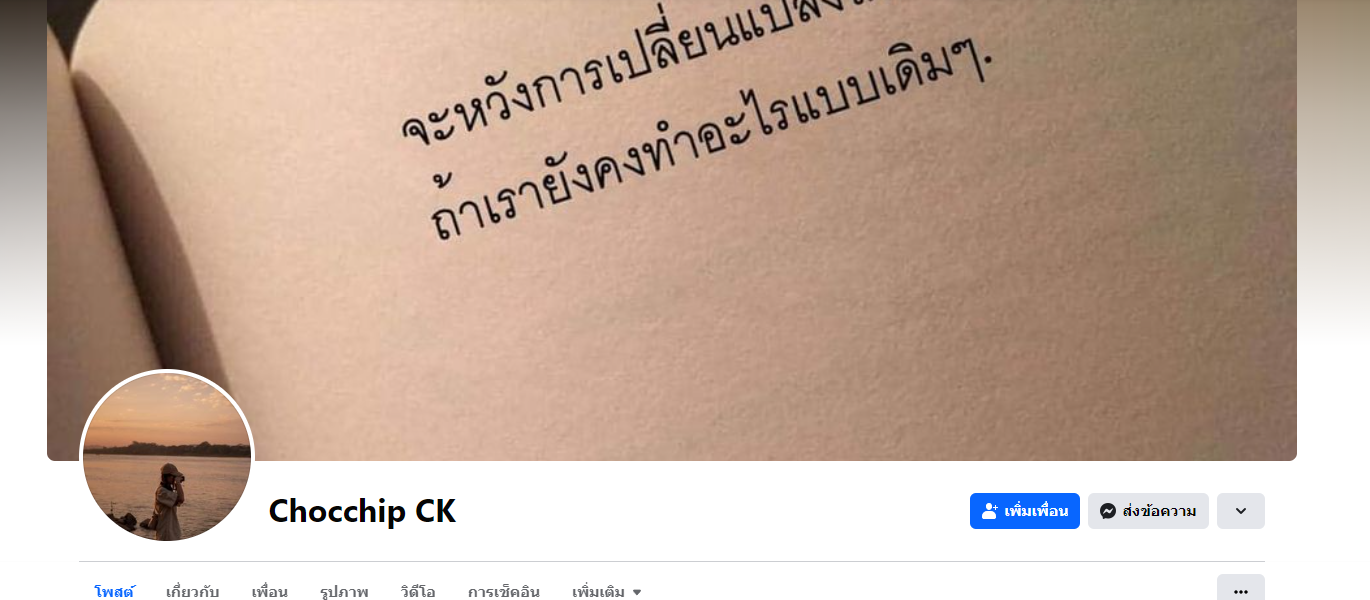
Task: Click the person-plus icon on Add Friend button
Action: [990, 511]
